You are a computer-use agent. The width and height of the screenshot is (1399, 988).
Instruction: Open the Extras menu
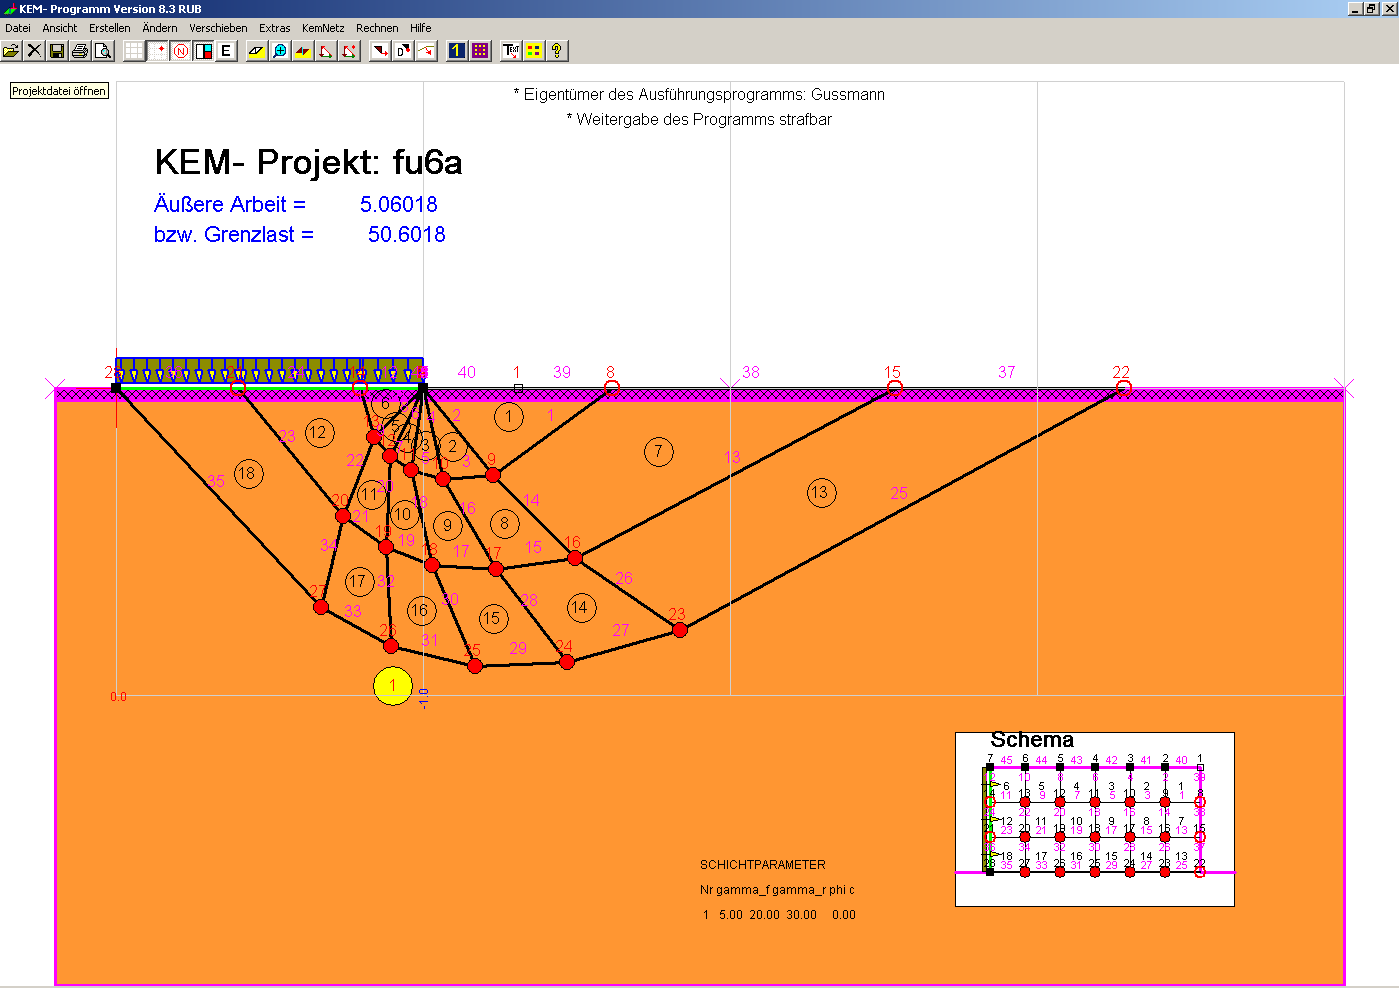274,28
